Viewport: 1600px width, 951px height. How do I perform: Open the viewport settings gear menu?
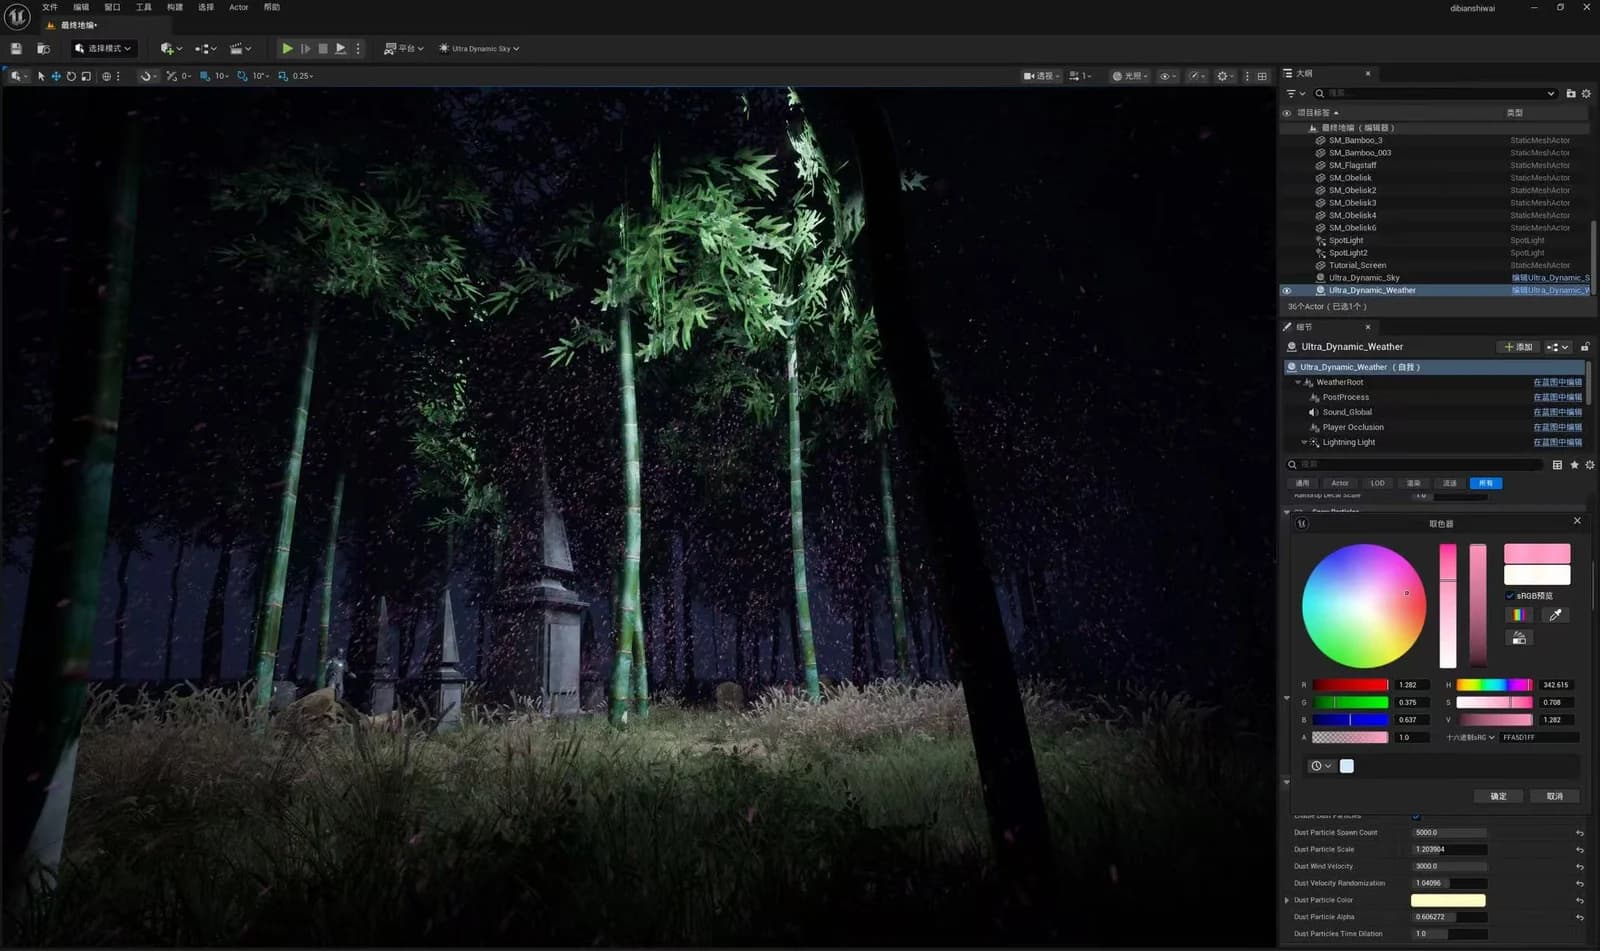pos(1224,76)
